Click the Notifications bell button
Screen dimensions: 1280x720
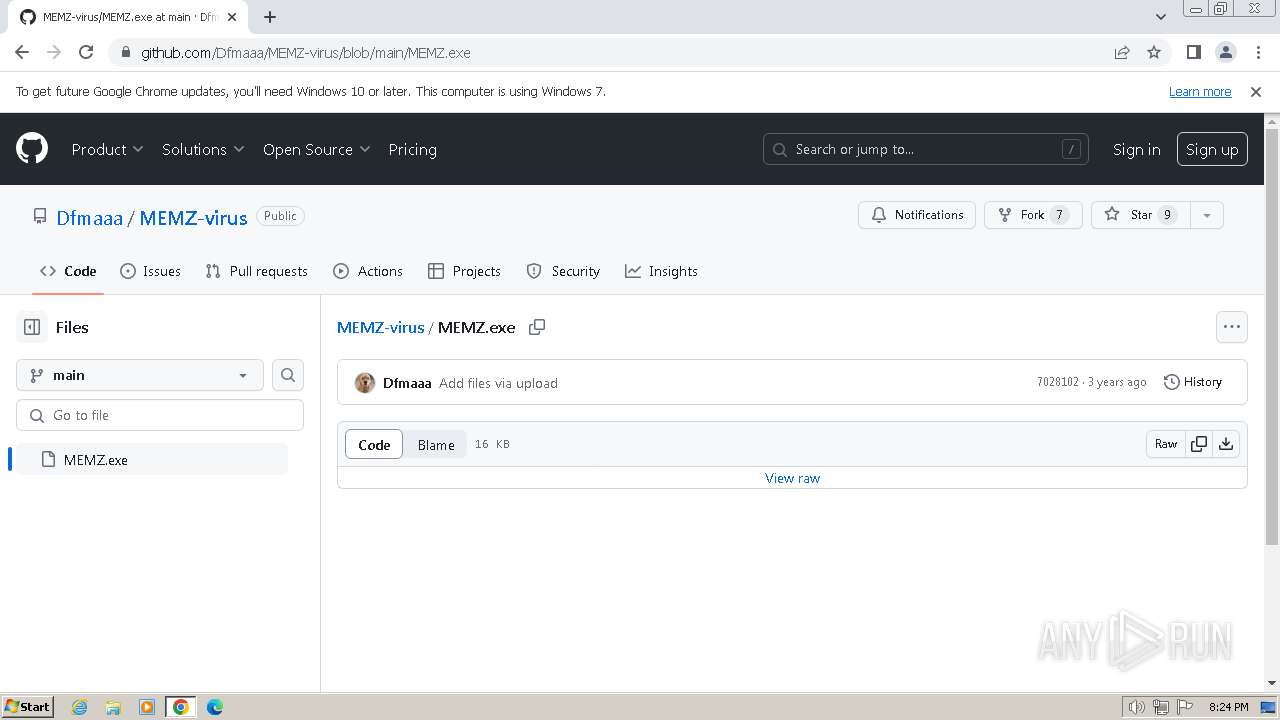point(917,215)
